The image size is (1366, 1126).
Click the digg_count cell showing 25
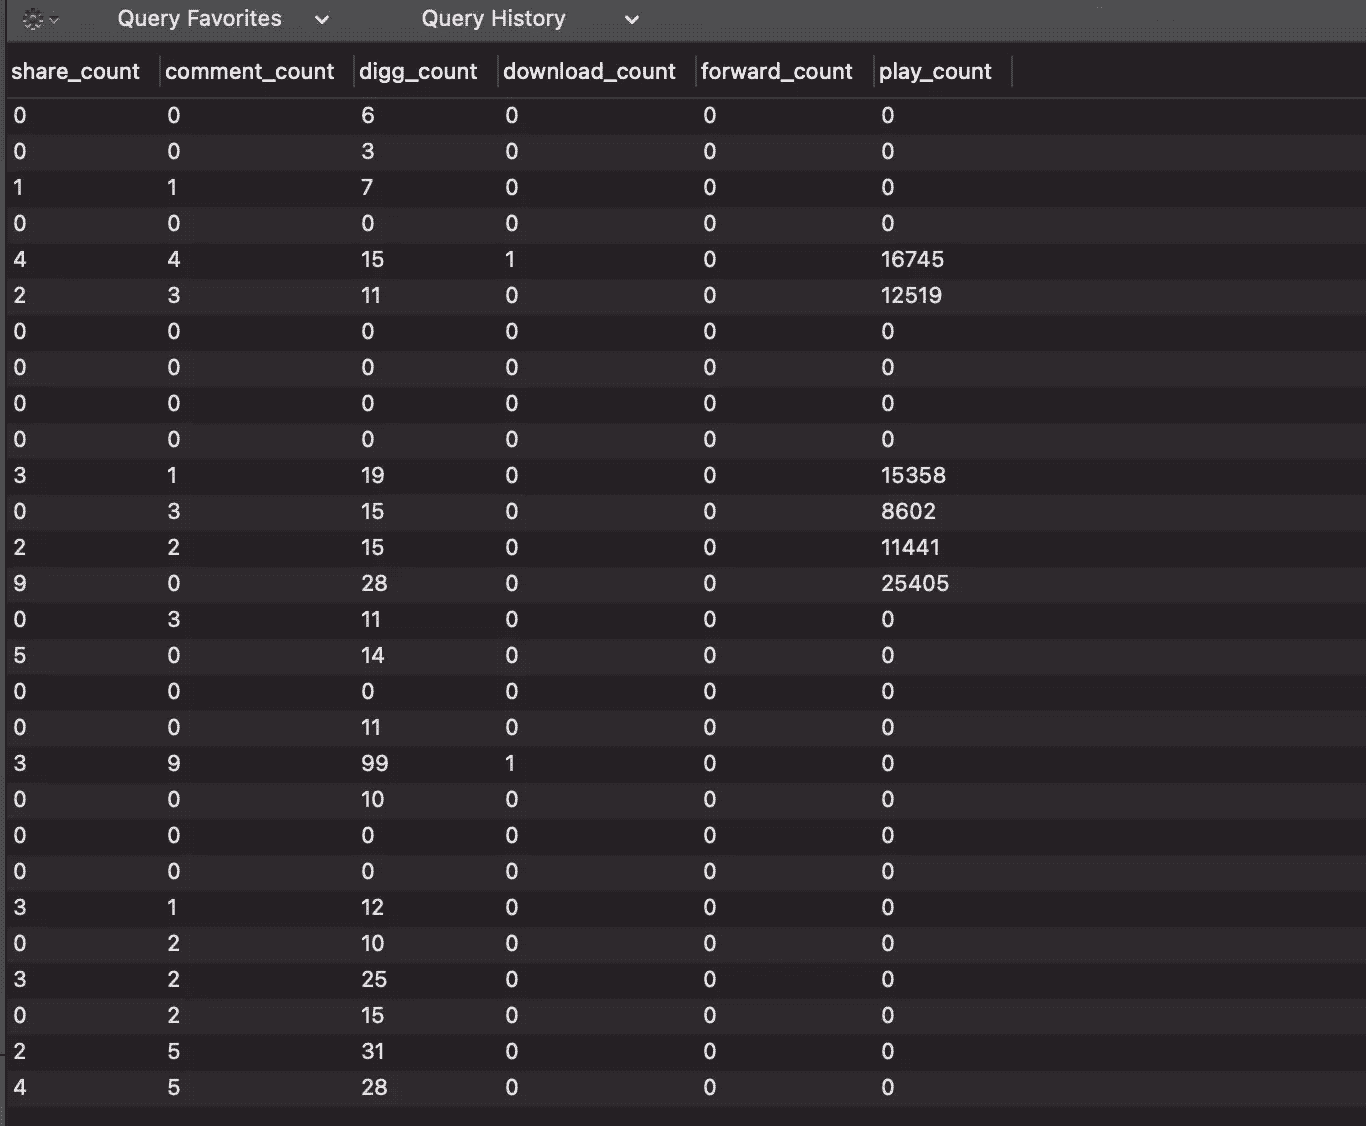click(x=373, y=980)
